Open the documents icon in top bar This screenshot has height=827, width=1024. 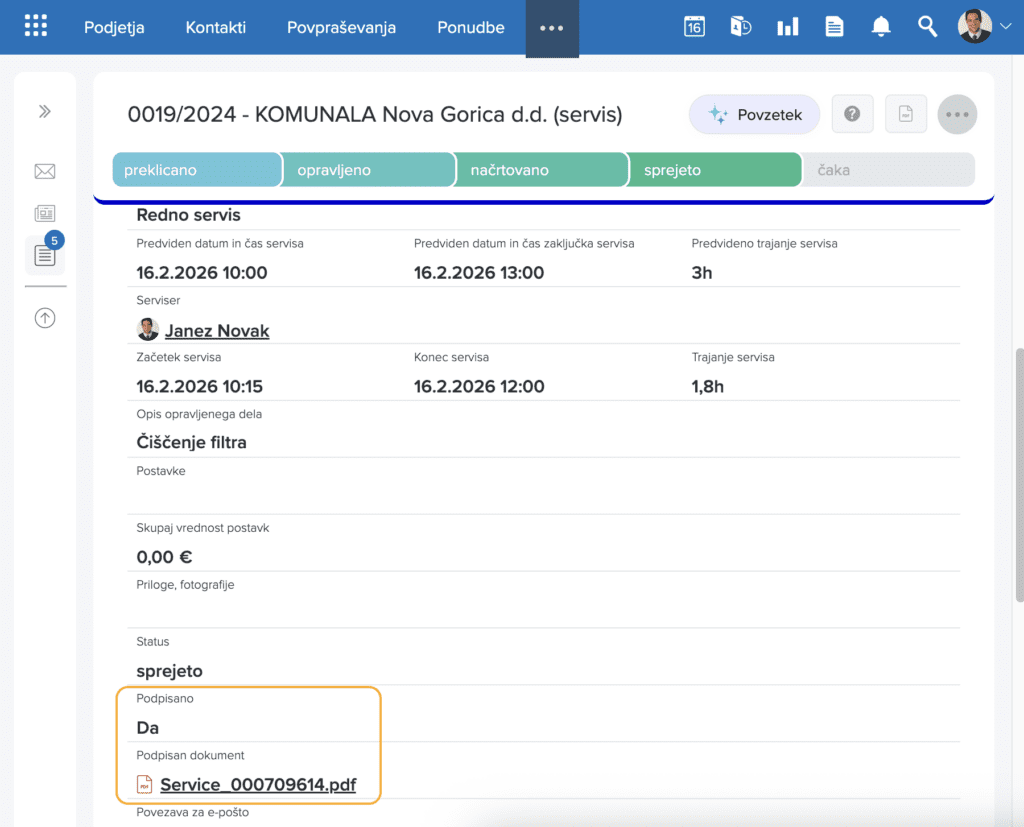coord(834,27)
